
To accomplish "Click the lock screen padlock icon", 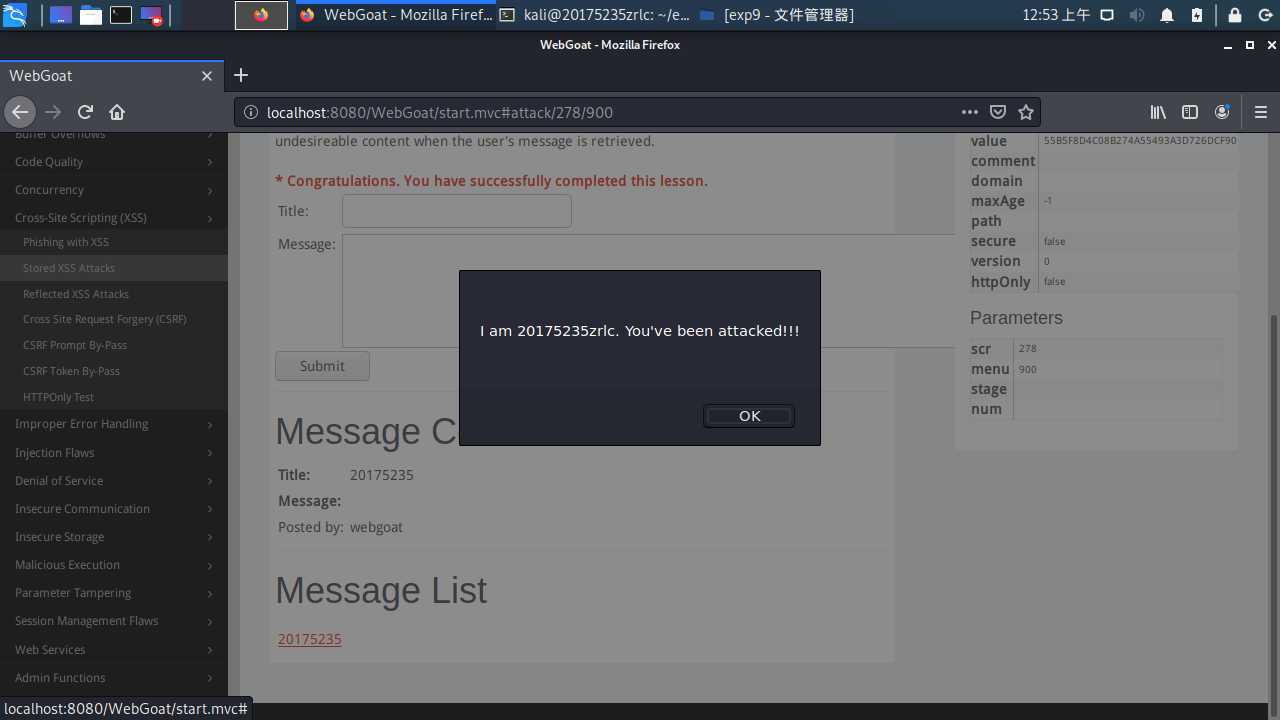I will 1235,15.
